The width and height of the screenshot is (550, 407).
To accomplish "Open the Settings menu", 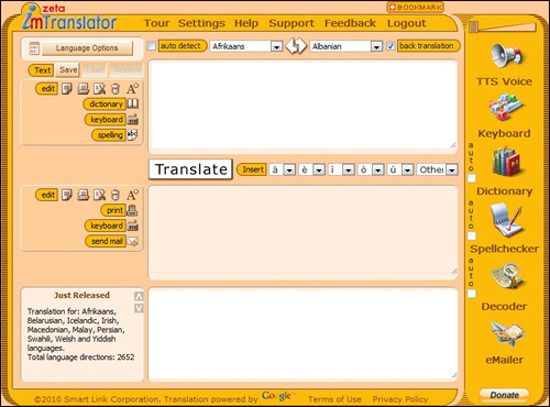I will 202,23.
